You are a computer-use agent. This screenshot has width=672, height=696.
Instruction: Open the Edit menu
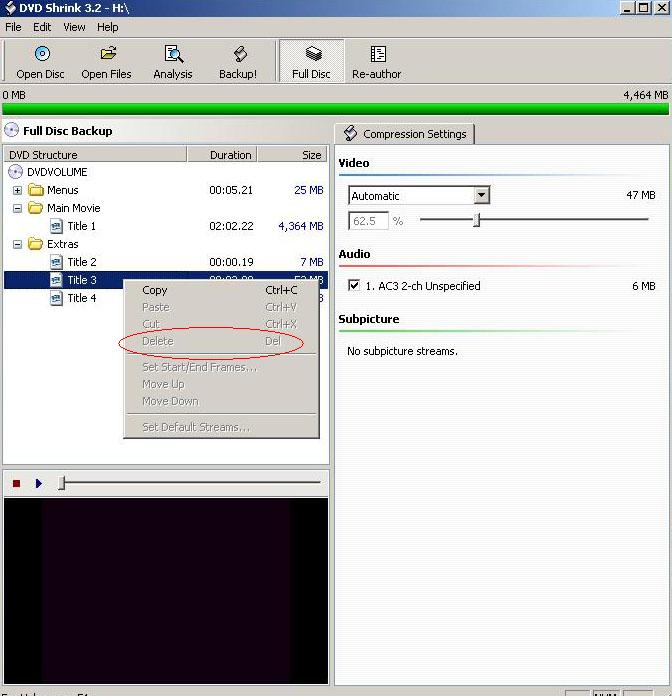pos(42,27)
